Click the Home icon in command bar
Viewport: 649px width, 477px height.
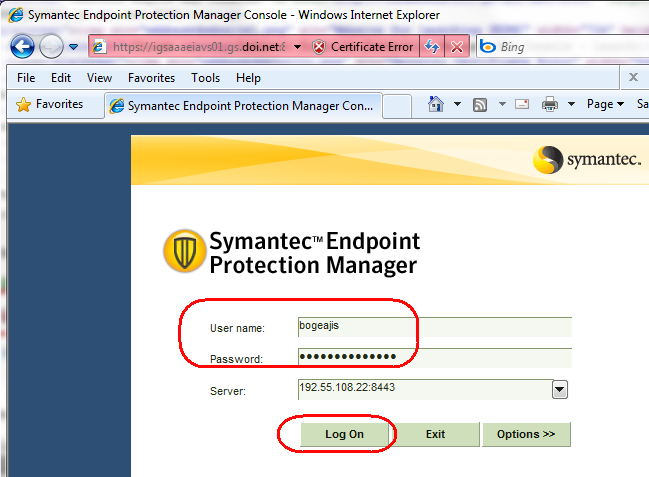pyautogui.click(x=436, y=104)
